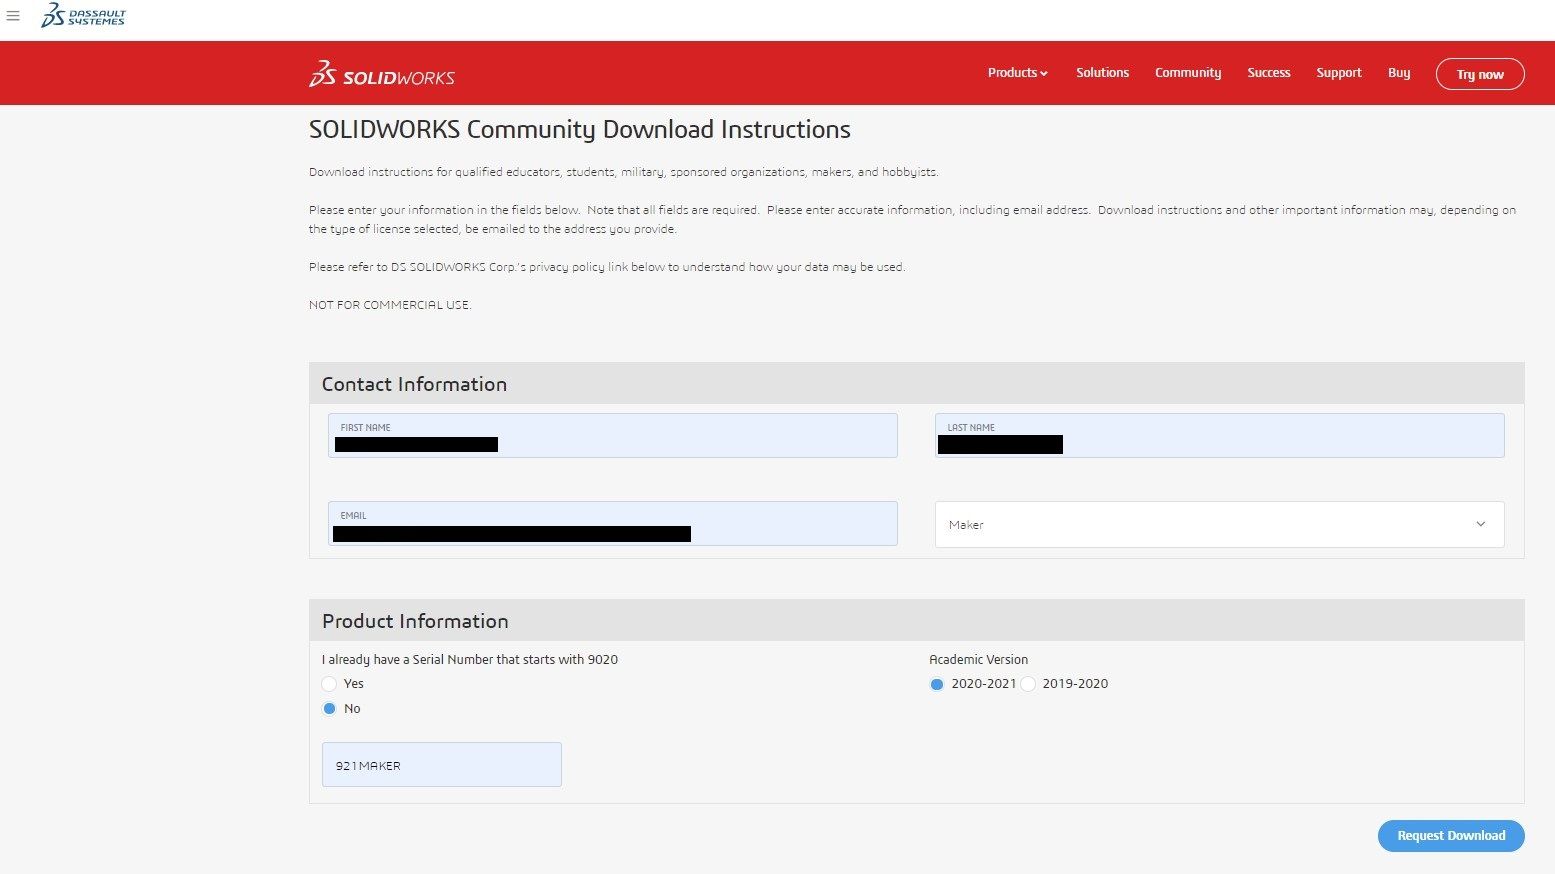This screenshot has width=1555, height=874.
Task: Click the SOLIDWORKS logo in red header
Action: click(x=382, y=74)
